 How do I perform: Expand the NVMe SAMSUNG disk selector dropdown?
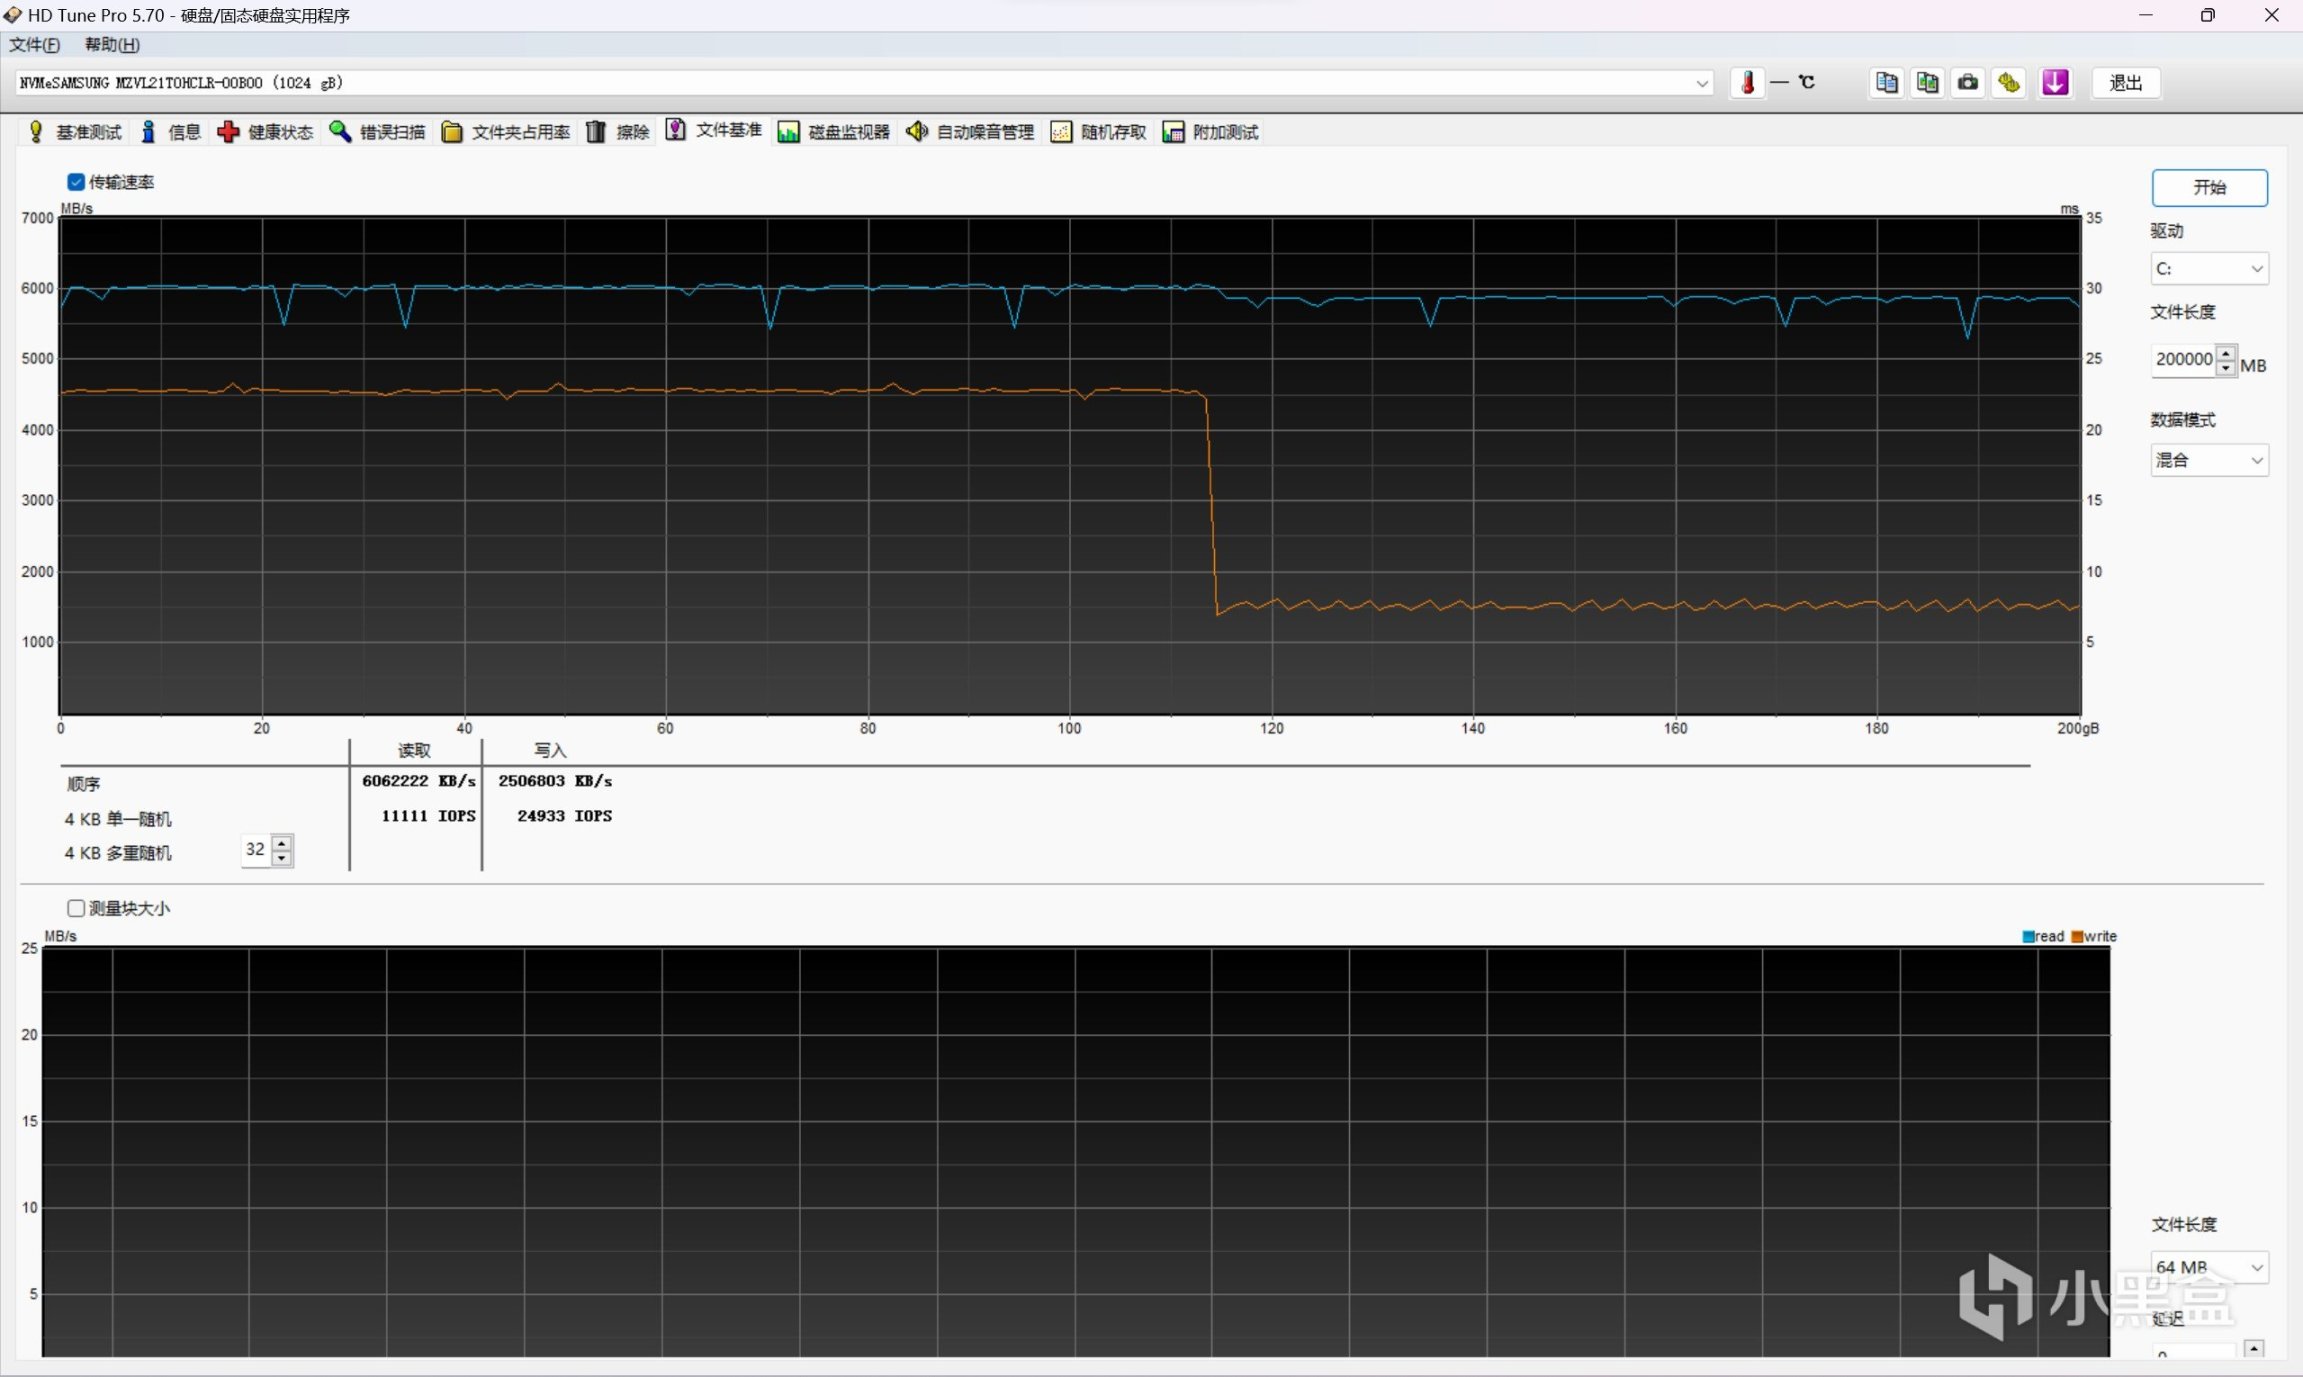1701,84
